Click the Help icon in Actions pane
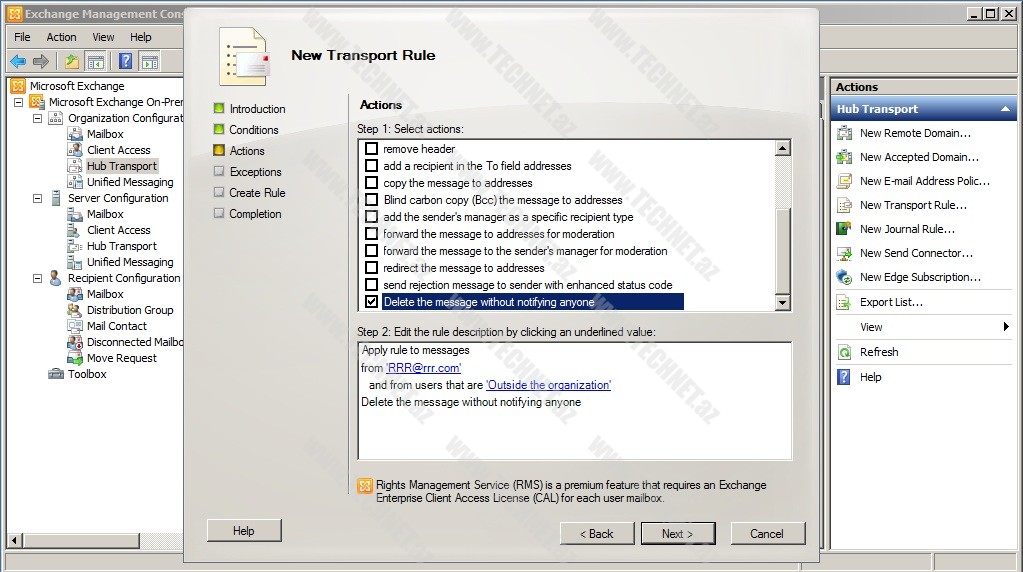This screenshot has width=1023, height=572. [844, 377]
